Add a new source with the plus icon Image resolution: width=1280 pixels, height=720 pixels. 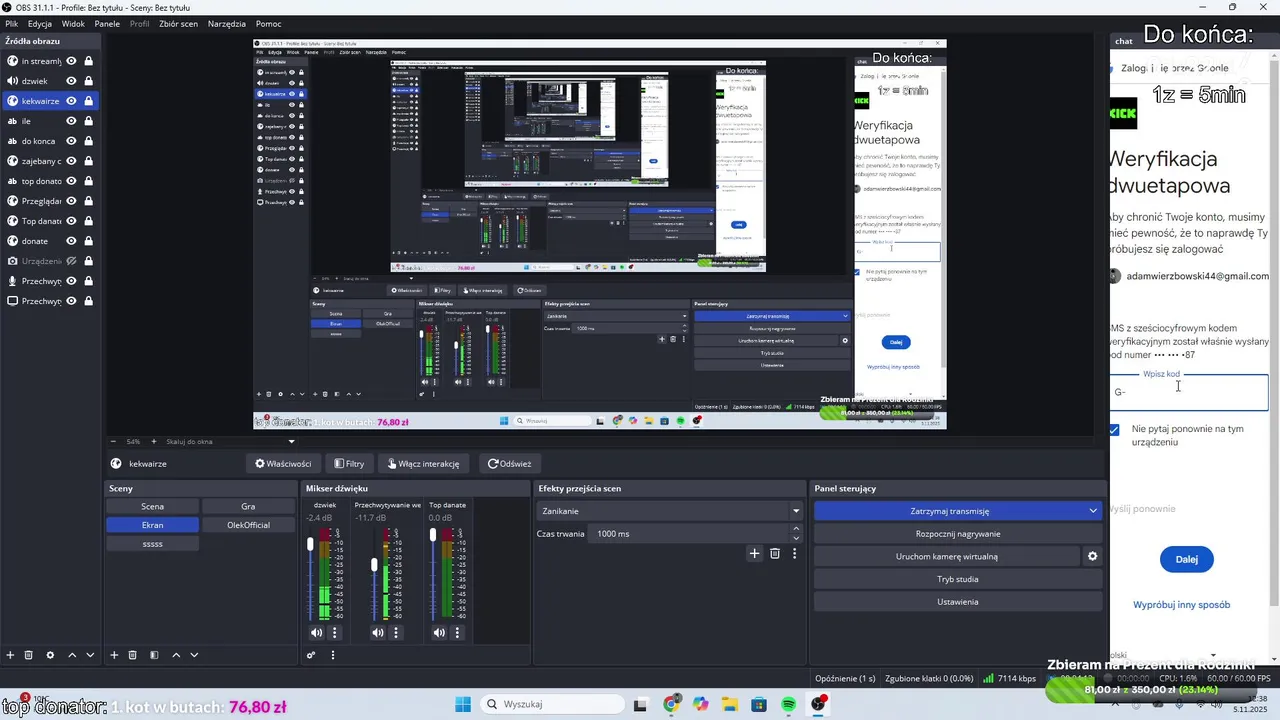coord(10,655)
